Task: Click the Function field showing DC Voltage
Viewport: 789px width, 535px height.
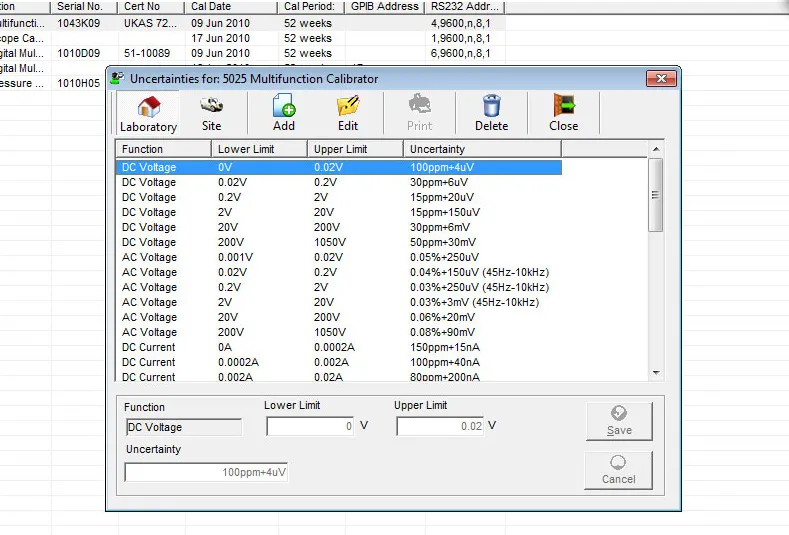Action: tap(184, 427)
